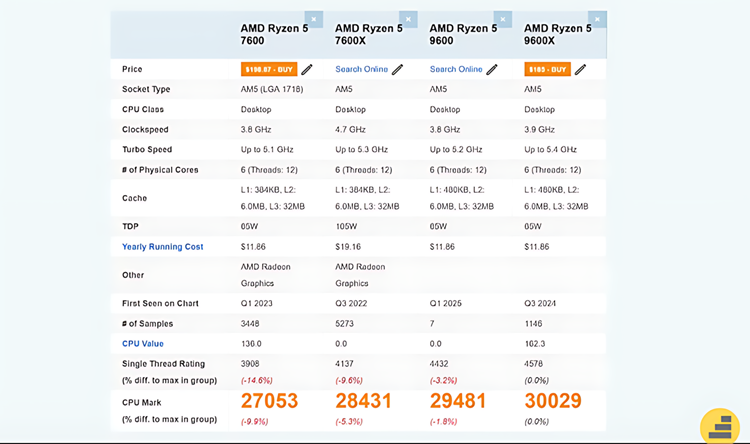
Task: Select AMD Ryzen 5 9600X header title
Action: click(x=558, y=34)
